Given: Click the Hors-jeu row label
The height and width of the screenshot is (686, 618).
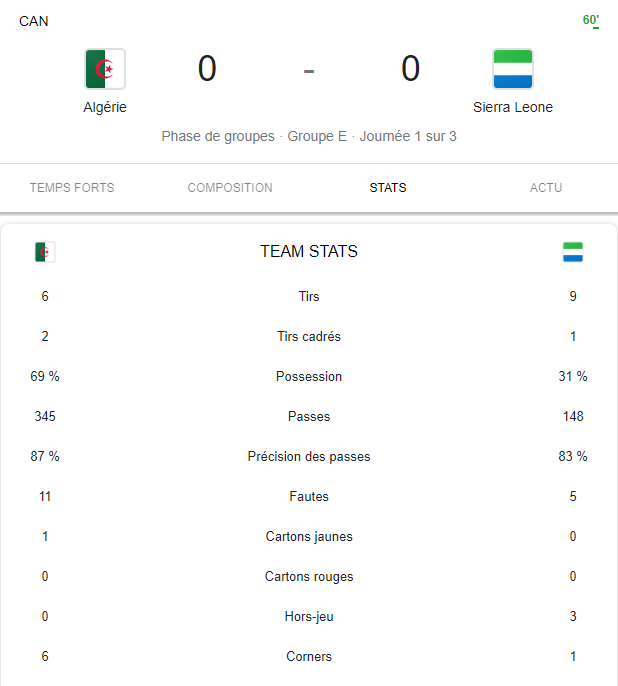Looking at the screenshot, I should pos(309,616).
